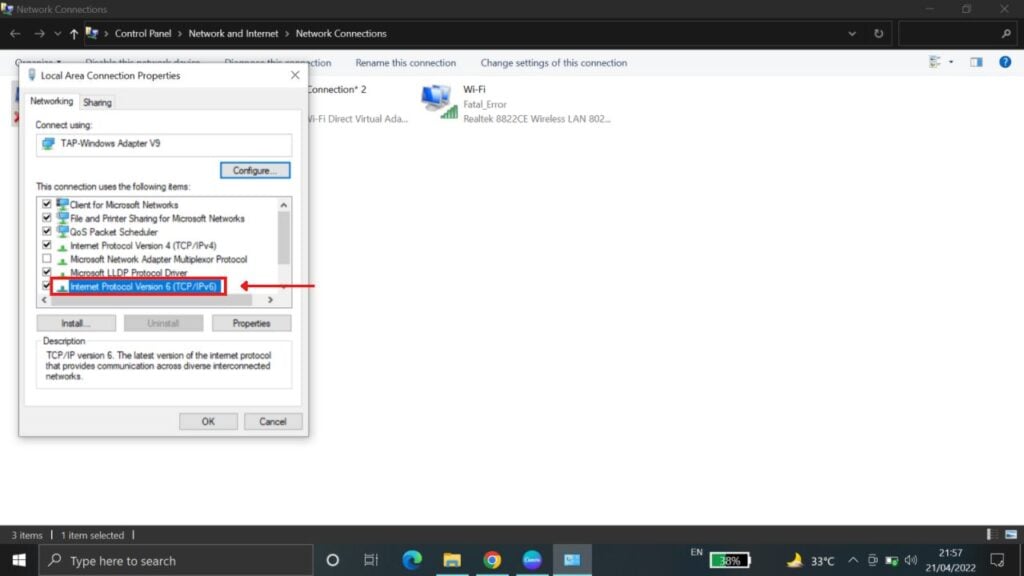Open File Explorer from the taskbar
1024x576 pixels.
tap(452, 560)
